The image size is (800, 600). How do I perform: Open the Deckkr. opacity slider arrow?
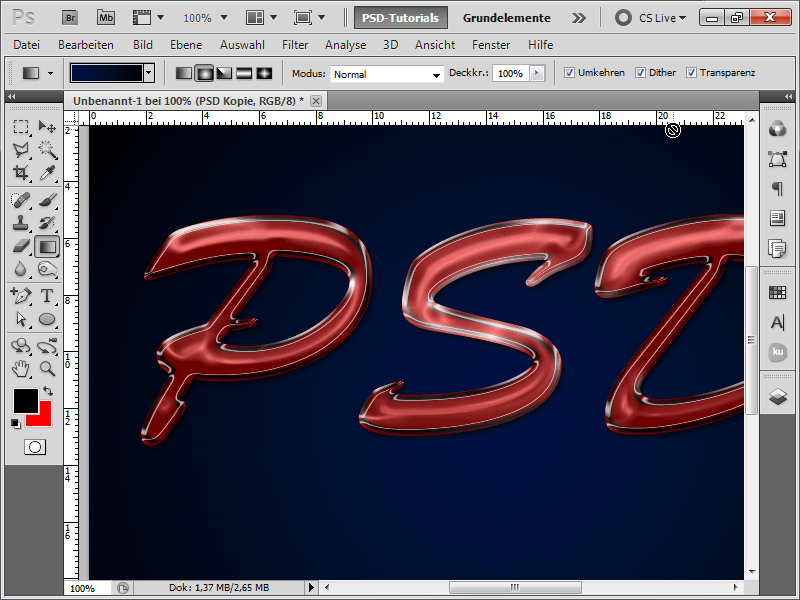coord(537,73)
